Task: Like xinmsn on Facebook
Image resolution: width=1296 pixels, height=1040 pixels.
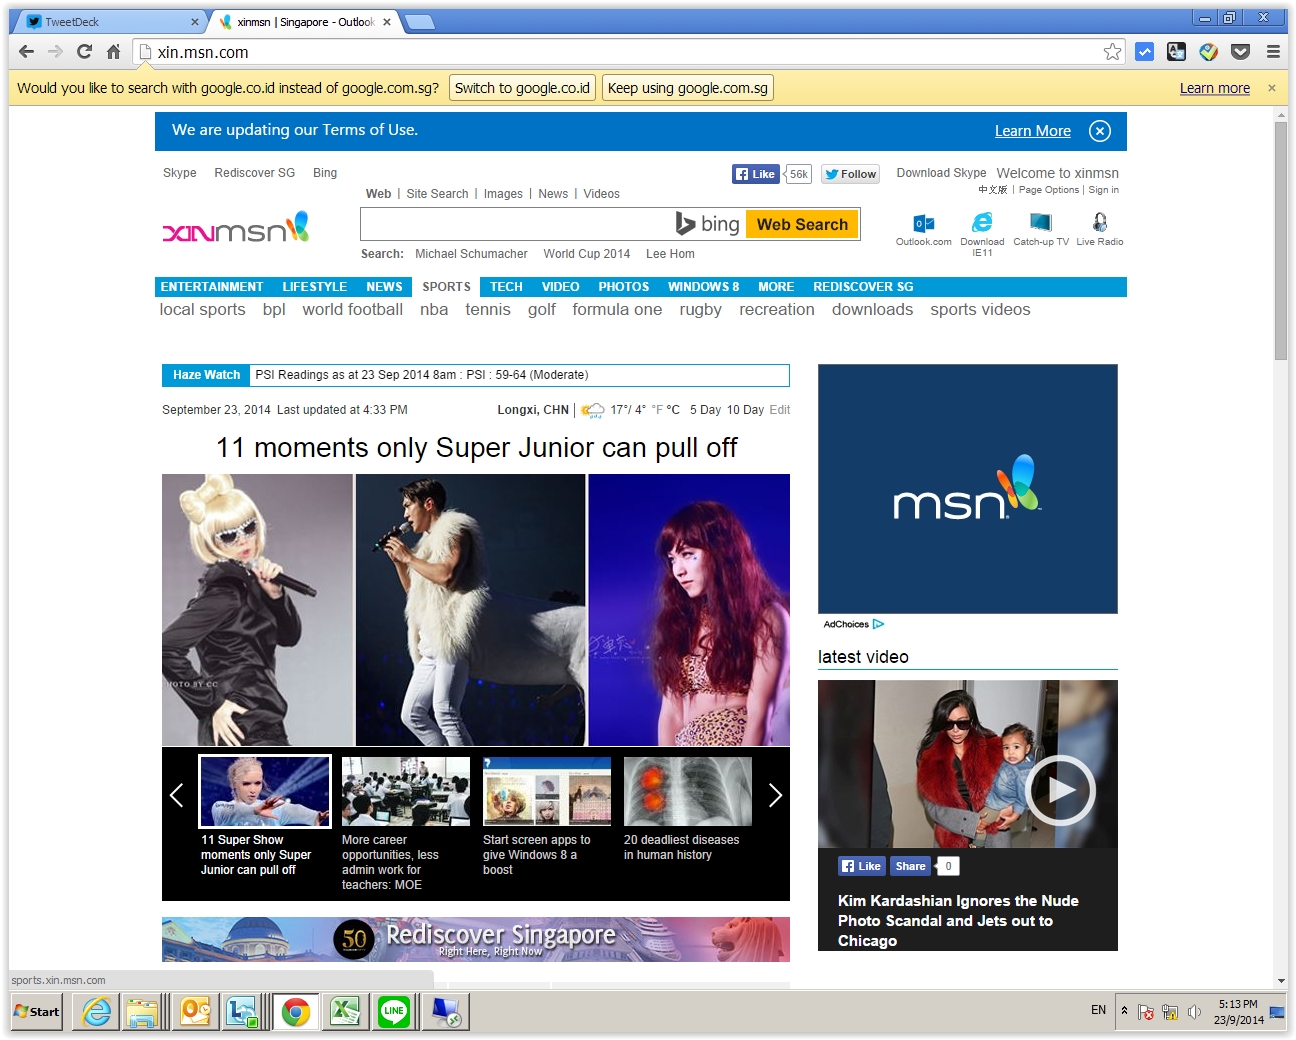Action: coord(755,174)
